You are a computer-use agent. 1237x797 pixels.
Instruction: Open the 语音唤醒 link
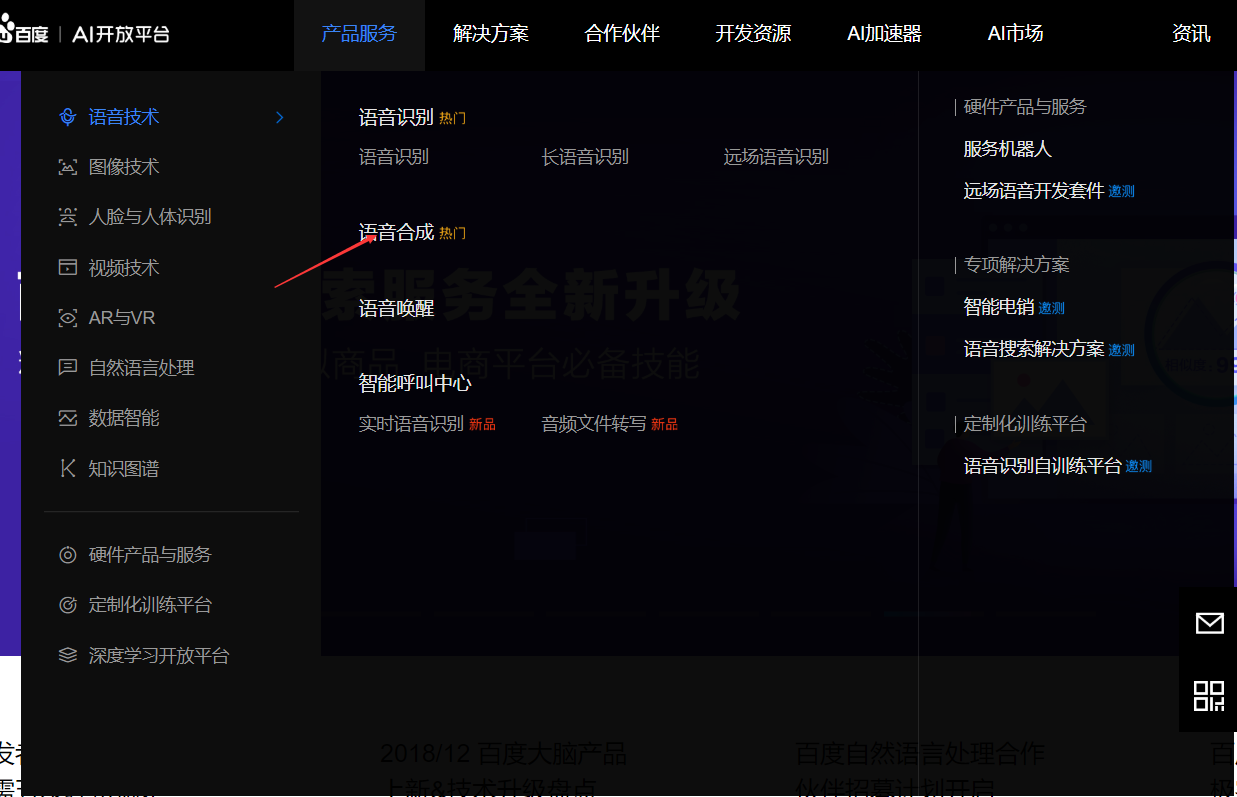(396, 308)
